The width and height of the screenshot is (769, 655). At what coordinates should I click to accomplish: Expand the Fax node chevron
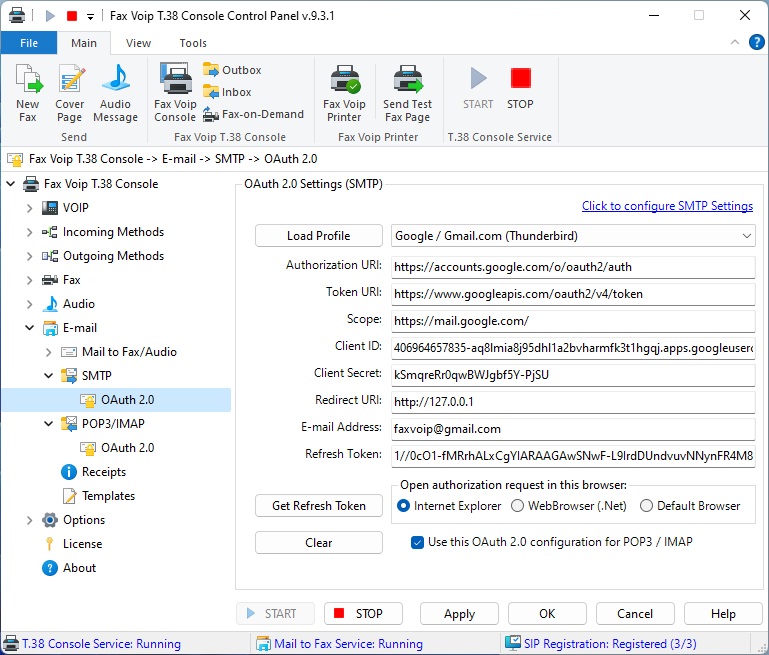29,280
